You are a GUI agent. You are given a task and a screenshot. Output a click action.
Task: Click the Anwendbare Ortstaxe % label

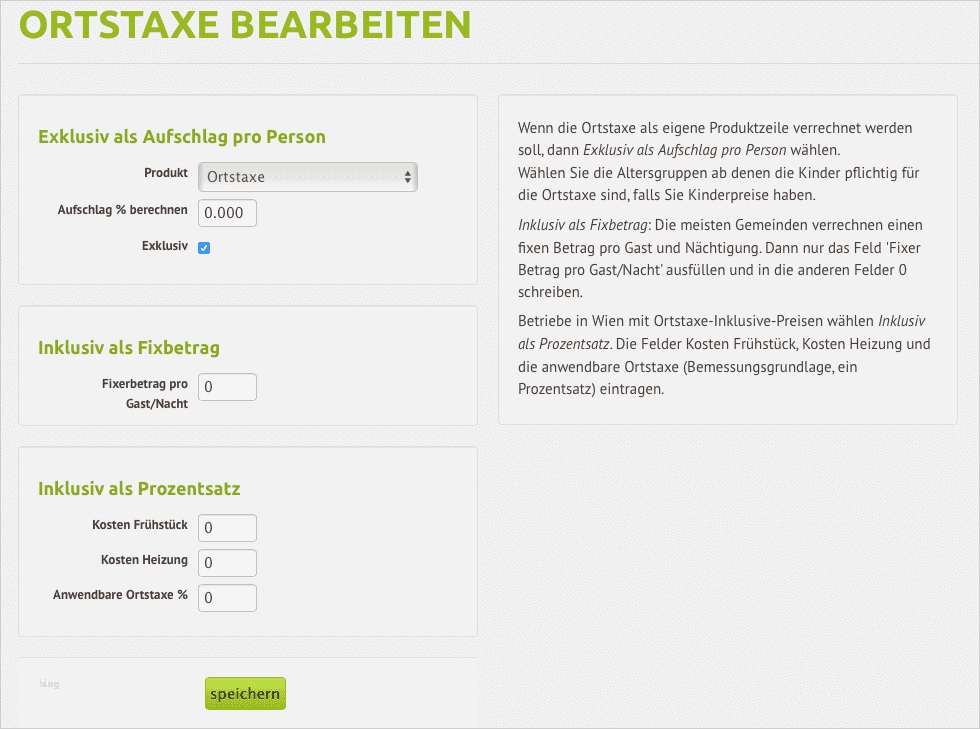pos(120,595)
